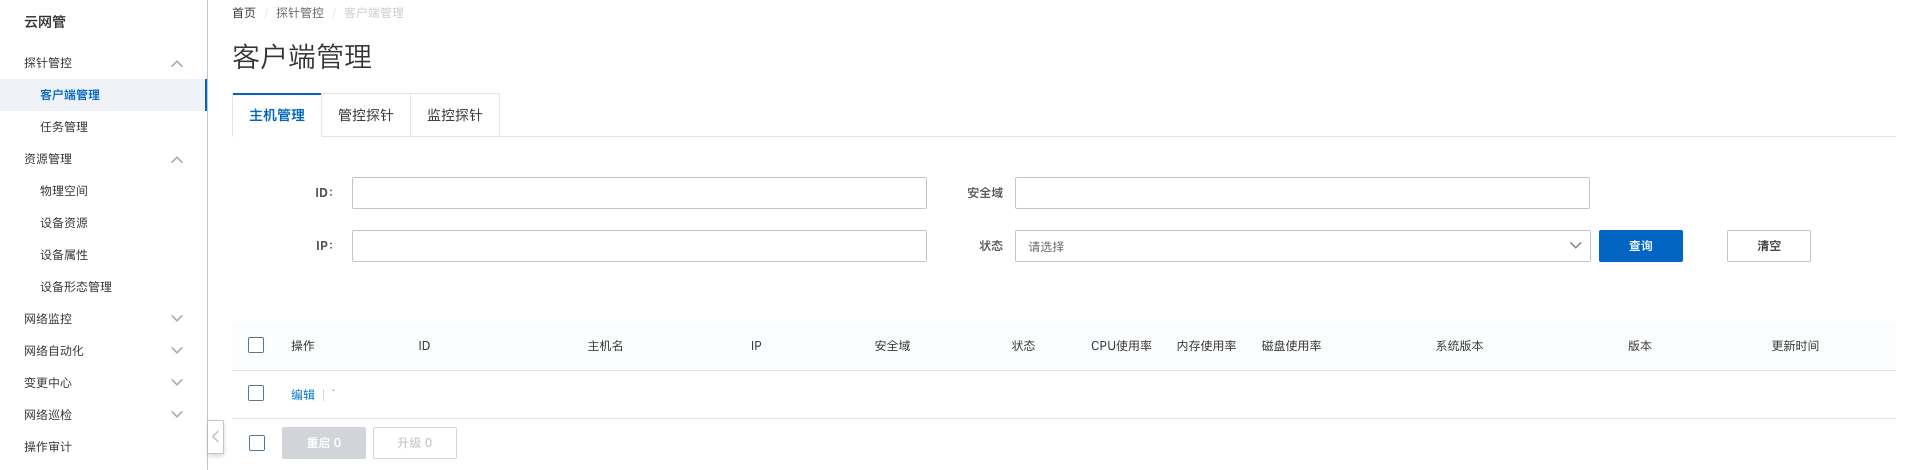Image resolution: width=1920 pixels, height=470 pixels.
Task: Expand the 变更中心 menu
Action: click(103, 383)
